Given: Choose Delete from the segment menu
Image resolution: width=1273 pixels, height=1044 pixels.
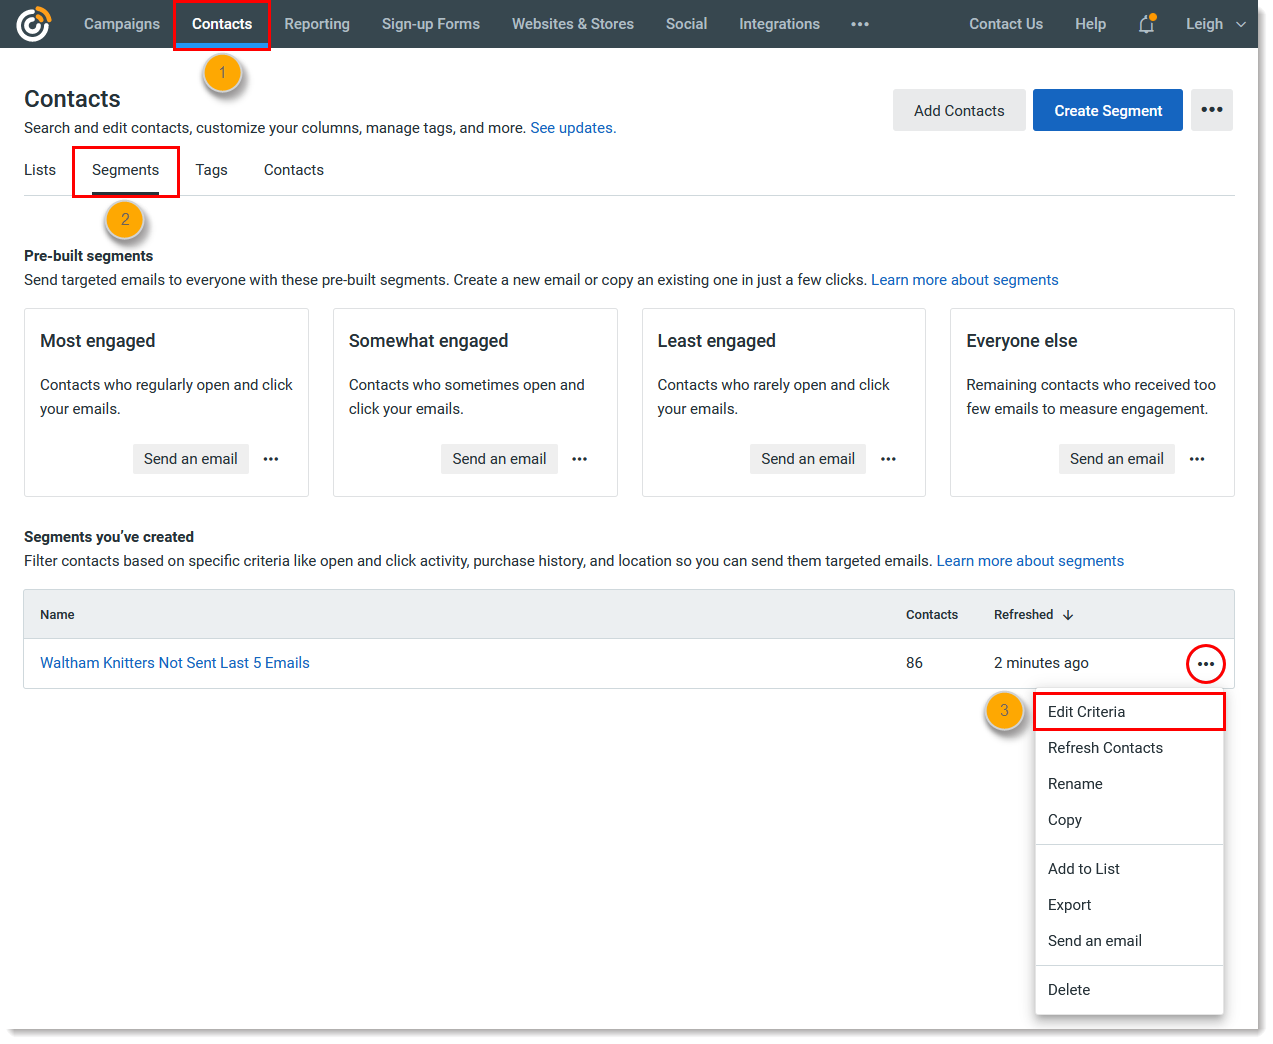Looking at the screenshot, I should [x=1068, y=989].
